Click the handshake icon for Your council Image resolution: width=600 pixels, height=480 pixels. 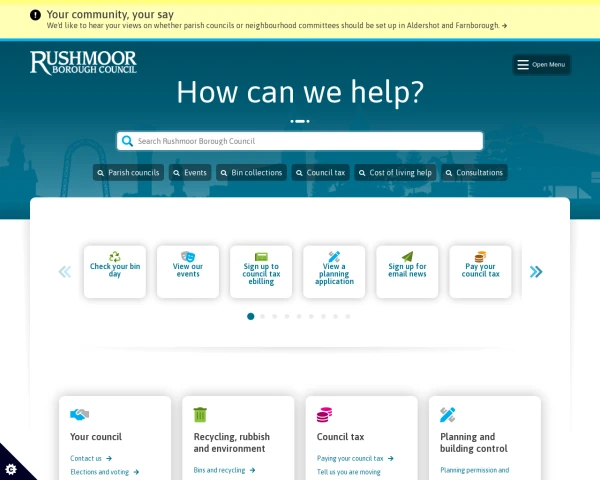pos(80,415)
